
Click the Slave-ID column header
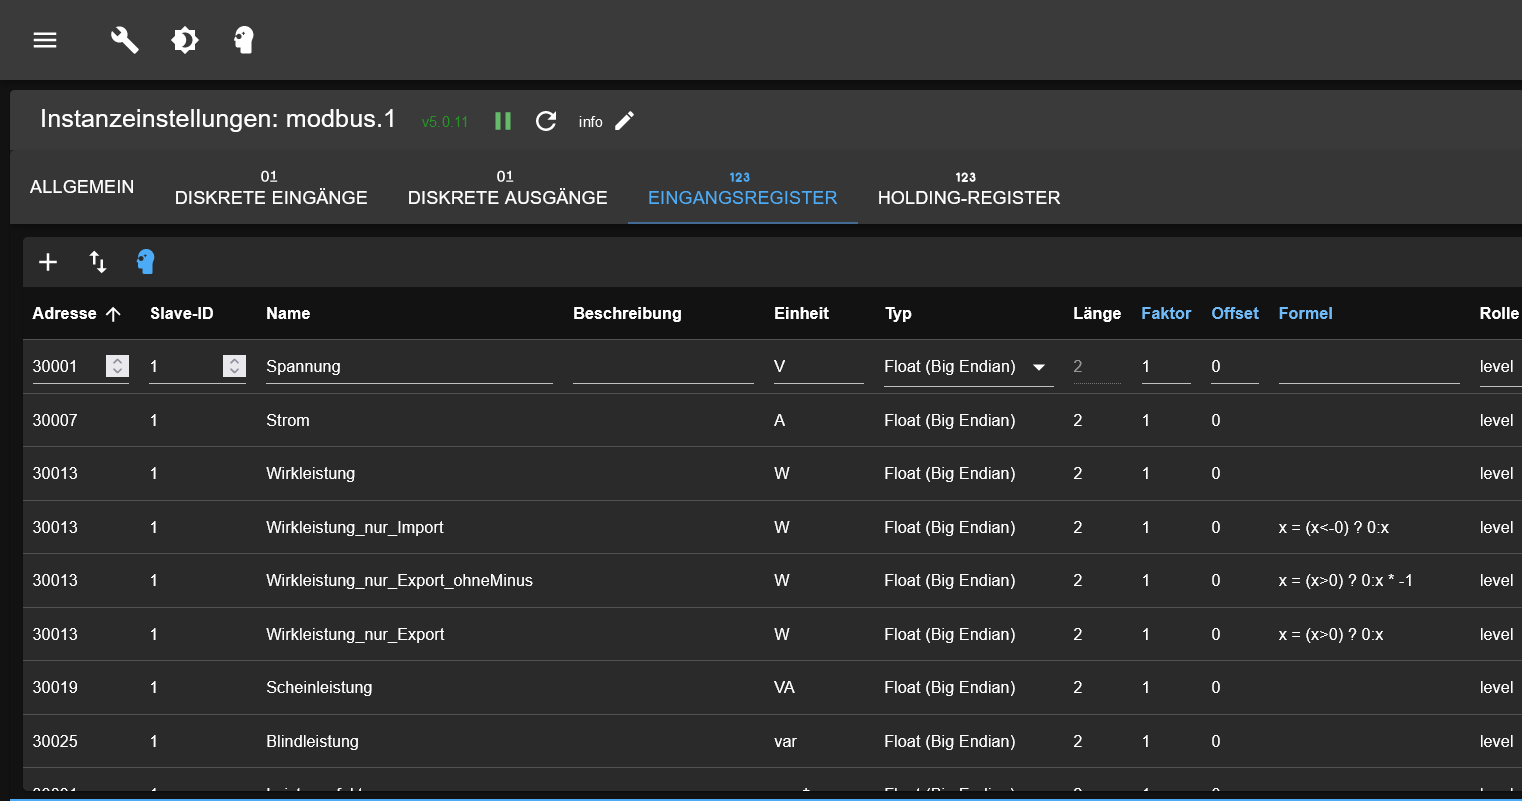(182, 314)
